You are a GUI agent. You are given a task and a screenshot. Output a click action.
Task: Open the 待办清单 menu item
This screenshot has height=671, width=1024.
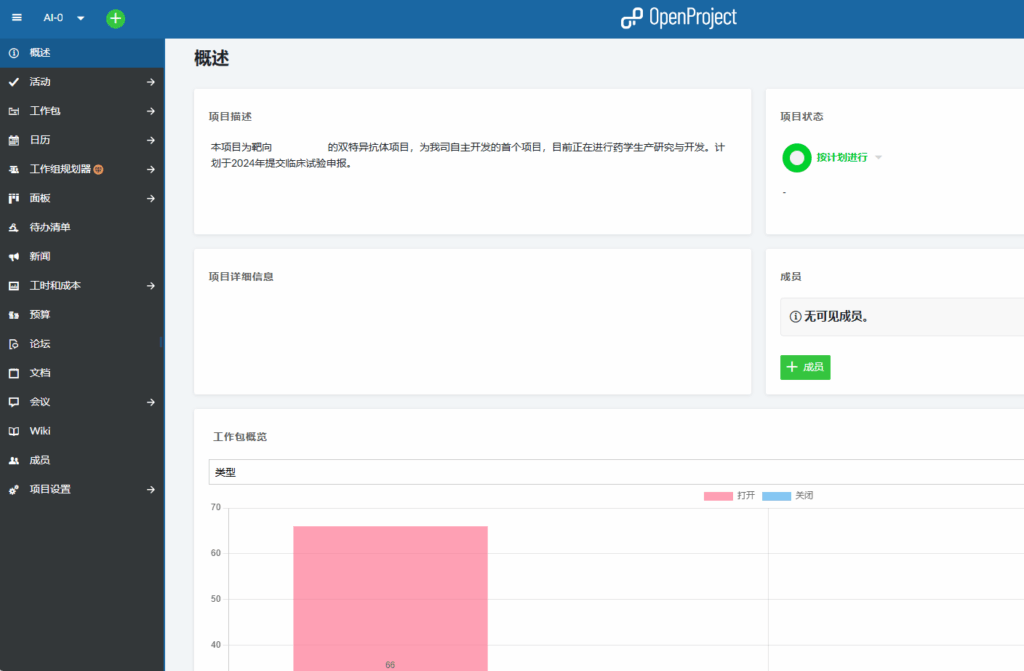point(82,227)
